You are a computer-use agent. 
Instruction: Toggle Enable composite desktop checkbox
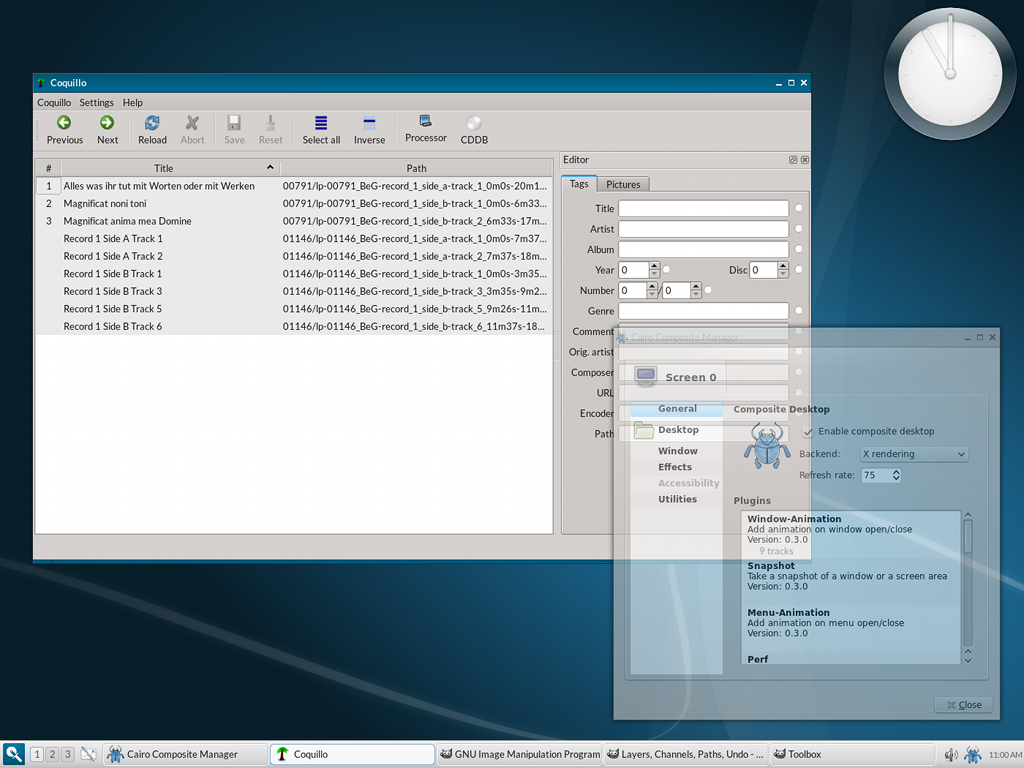pos(808,432)
